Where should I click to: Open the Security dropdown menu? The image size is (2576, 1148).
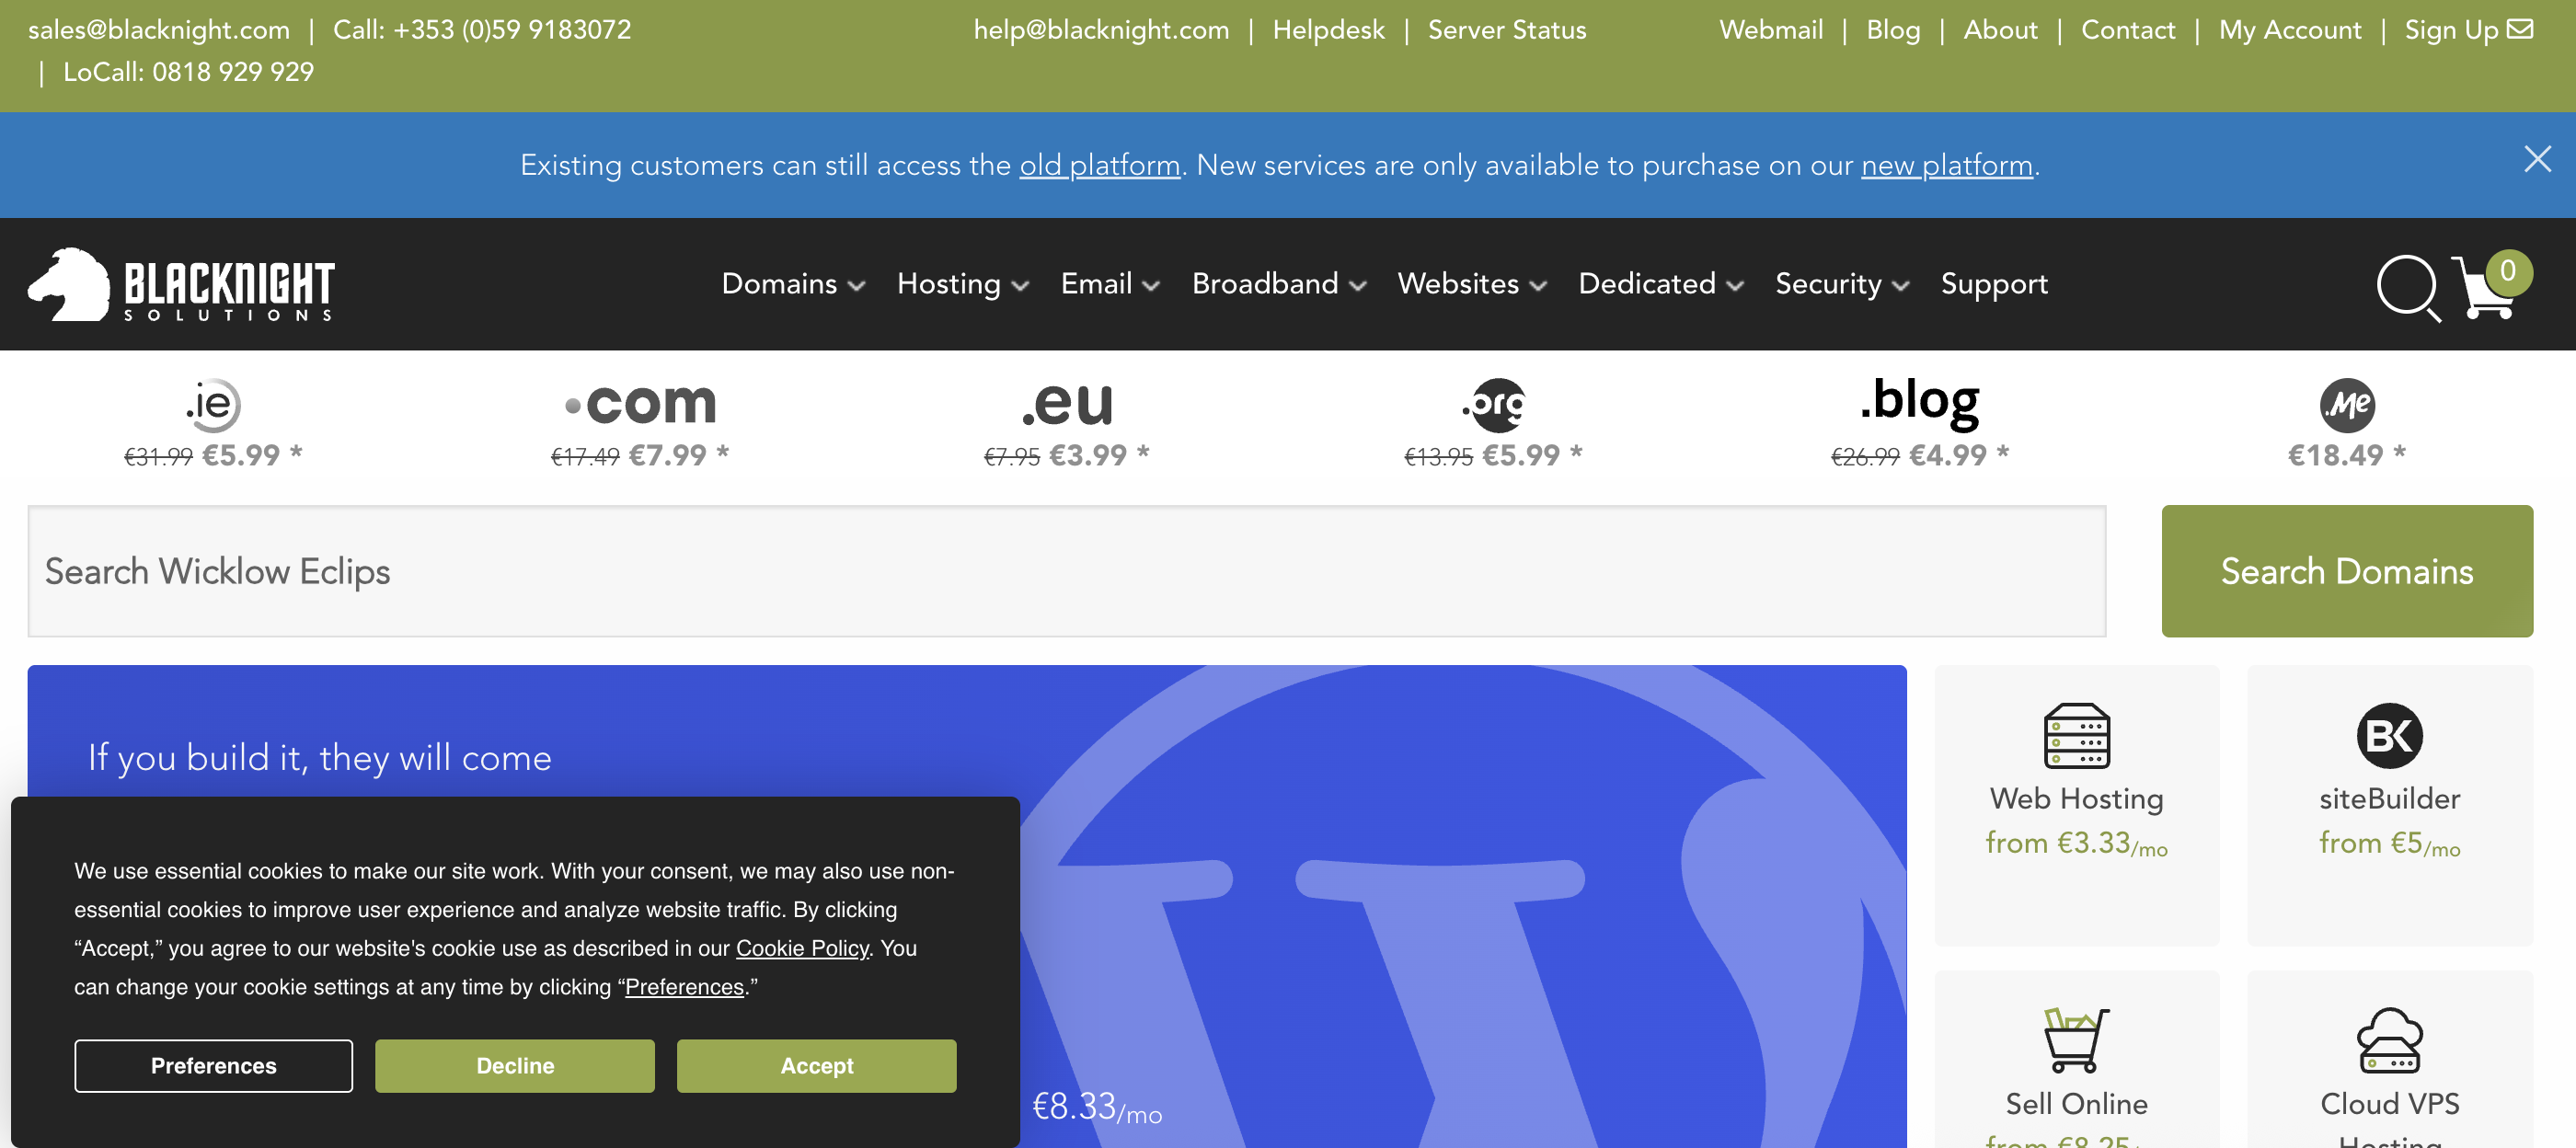pos(1841,284)
